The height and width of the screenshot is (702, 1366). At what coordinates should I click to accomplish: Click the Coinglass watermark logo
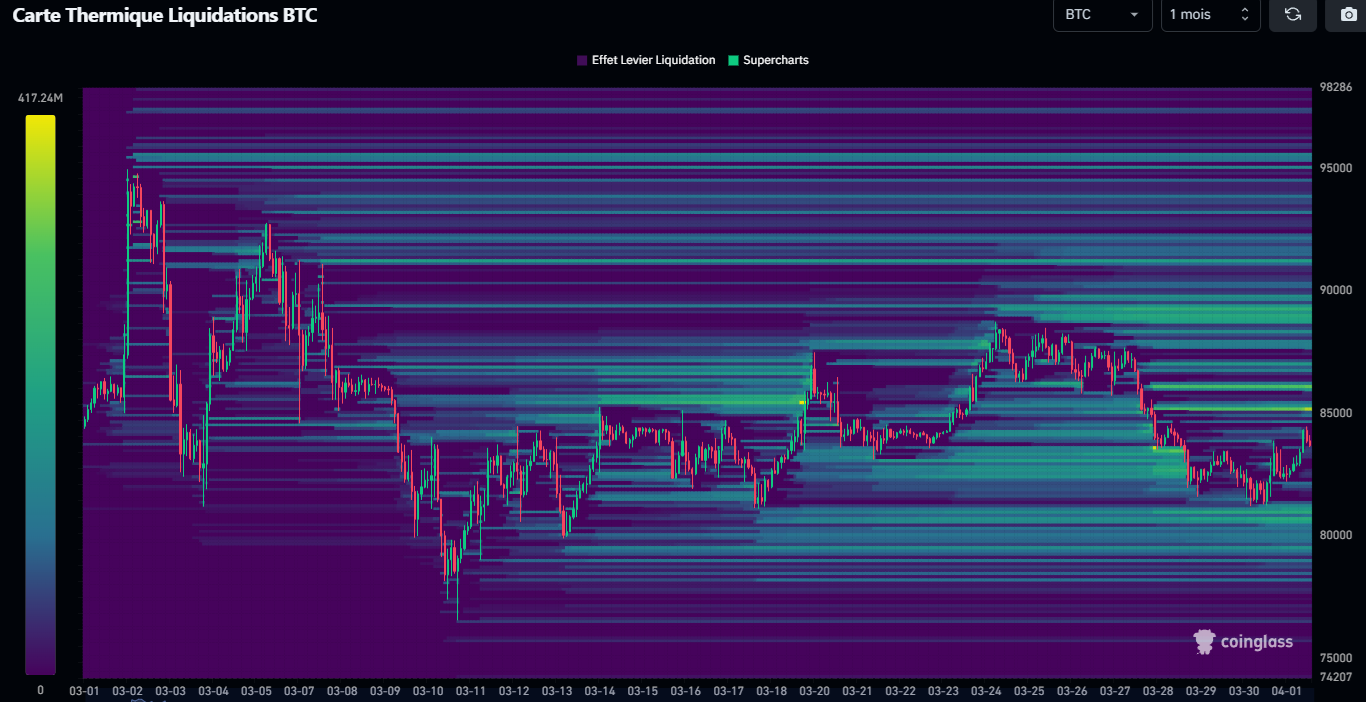tap(1243, 642)
